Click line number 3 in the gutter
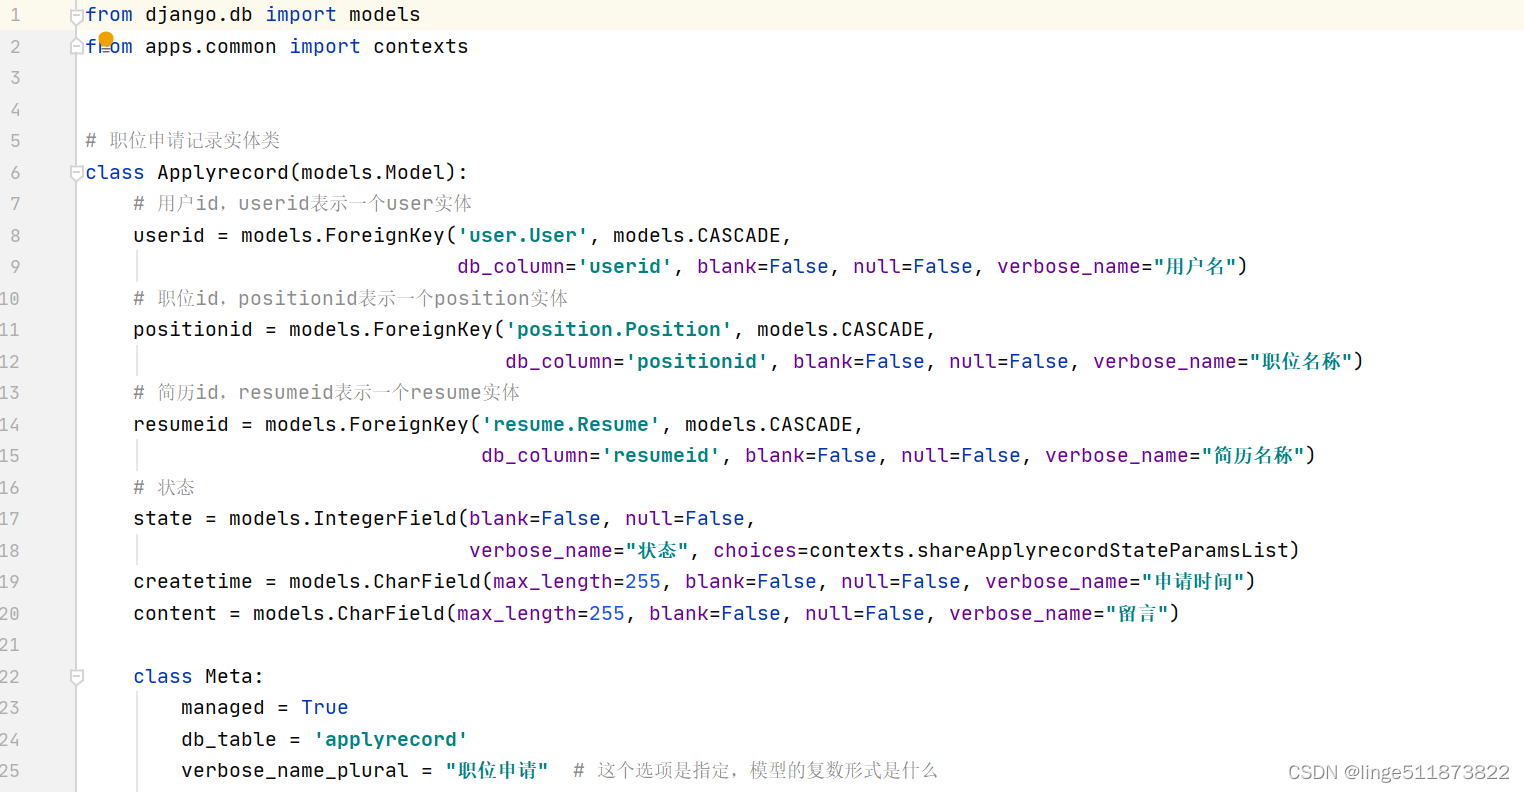 [14, 78]
